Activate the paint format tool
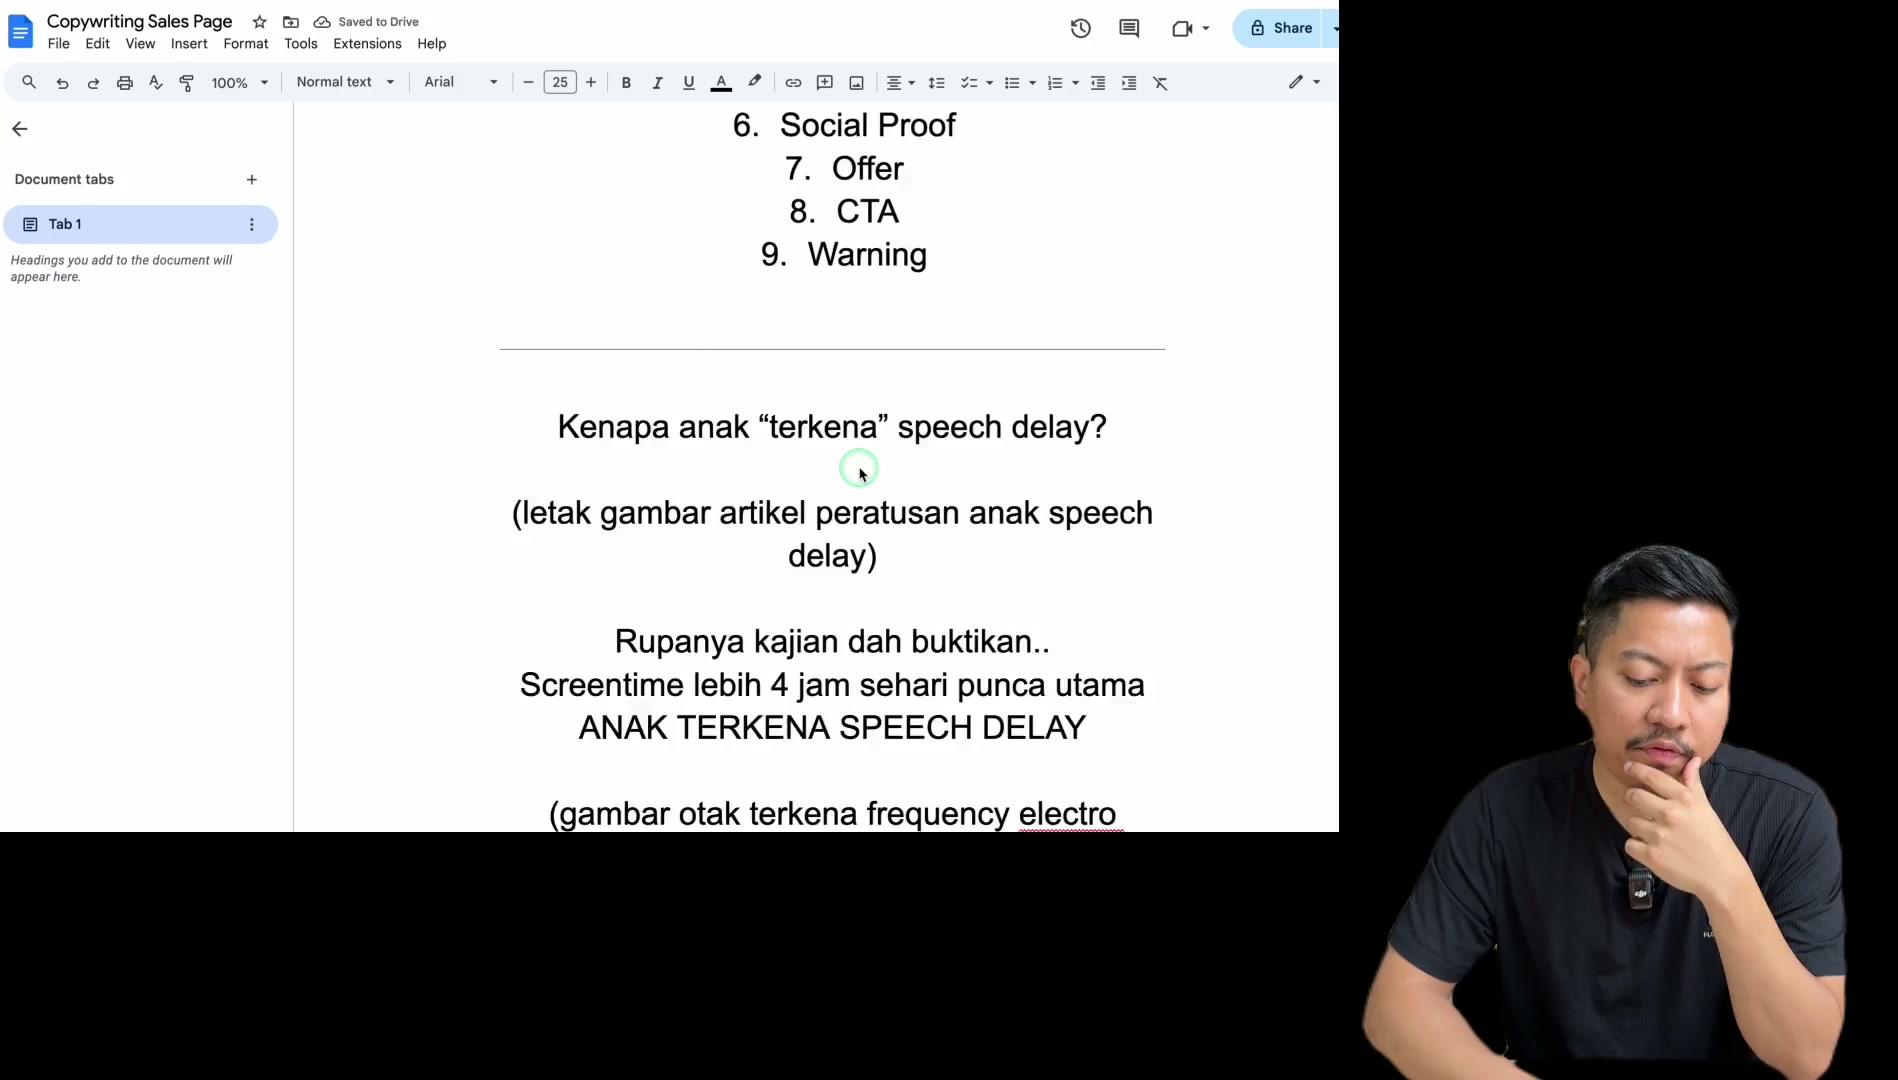Screen dimensions: 1898x1080 187,83
